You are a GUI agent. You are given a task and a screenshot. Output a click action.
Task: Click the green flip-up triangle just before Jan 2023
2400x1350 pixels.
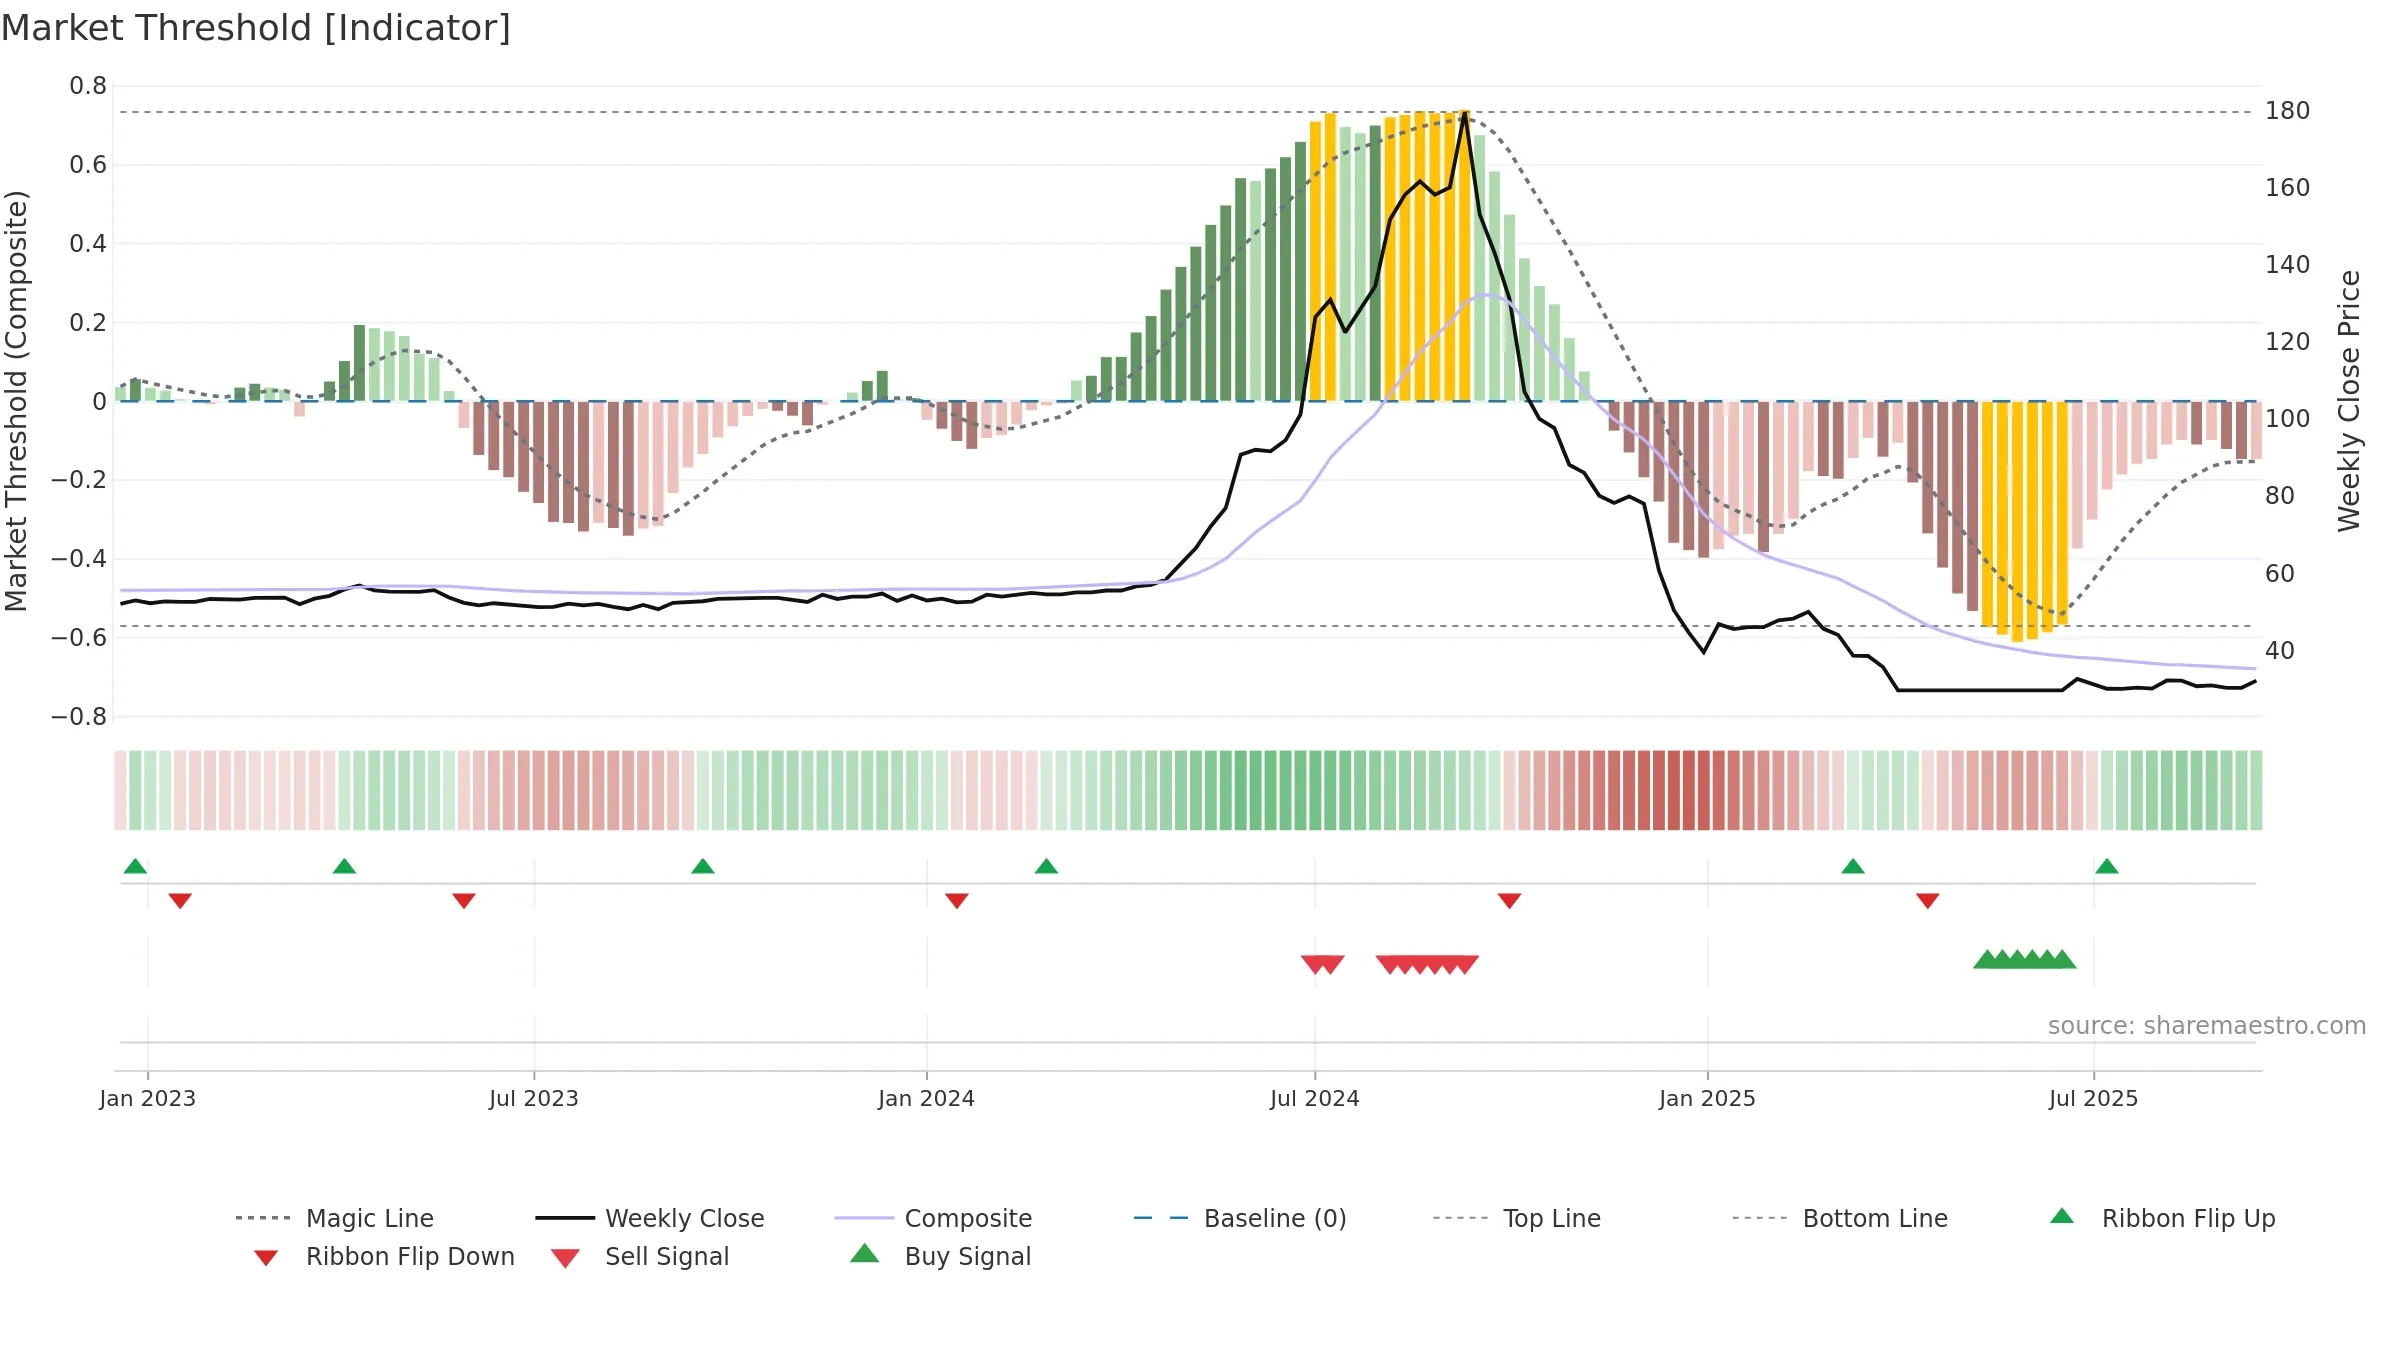[x=135, y=866]
